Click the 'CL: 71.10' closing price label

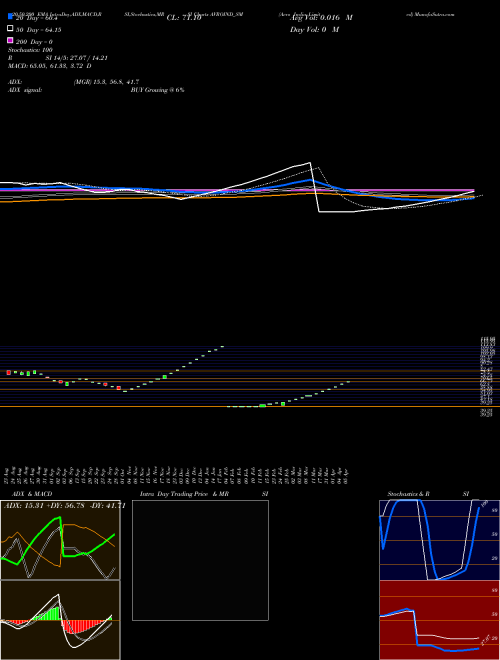184,18
